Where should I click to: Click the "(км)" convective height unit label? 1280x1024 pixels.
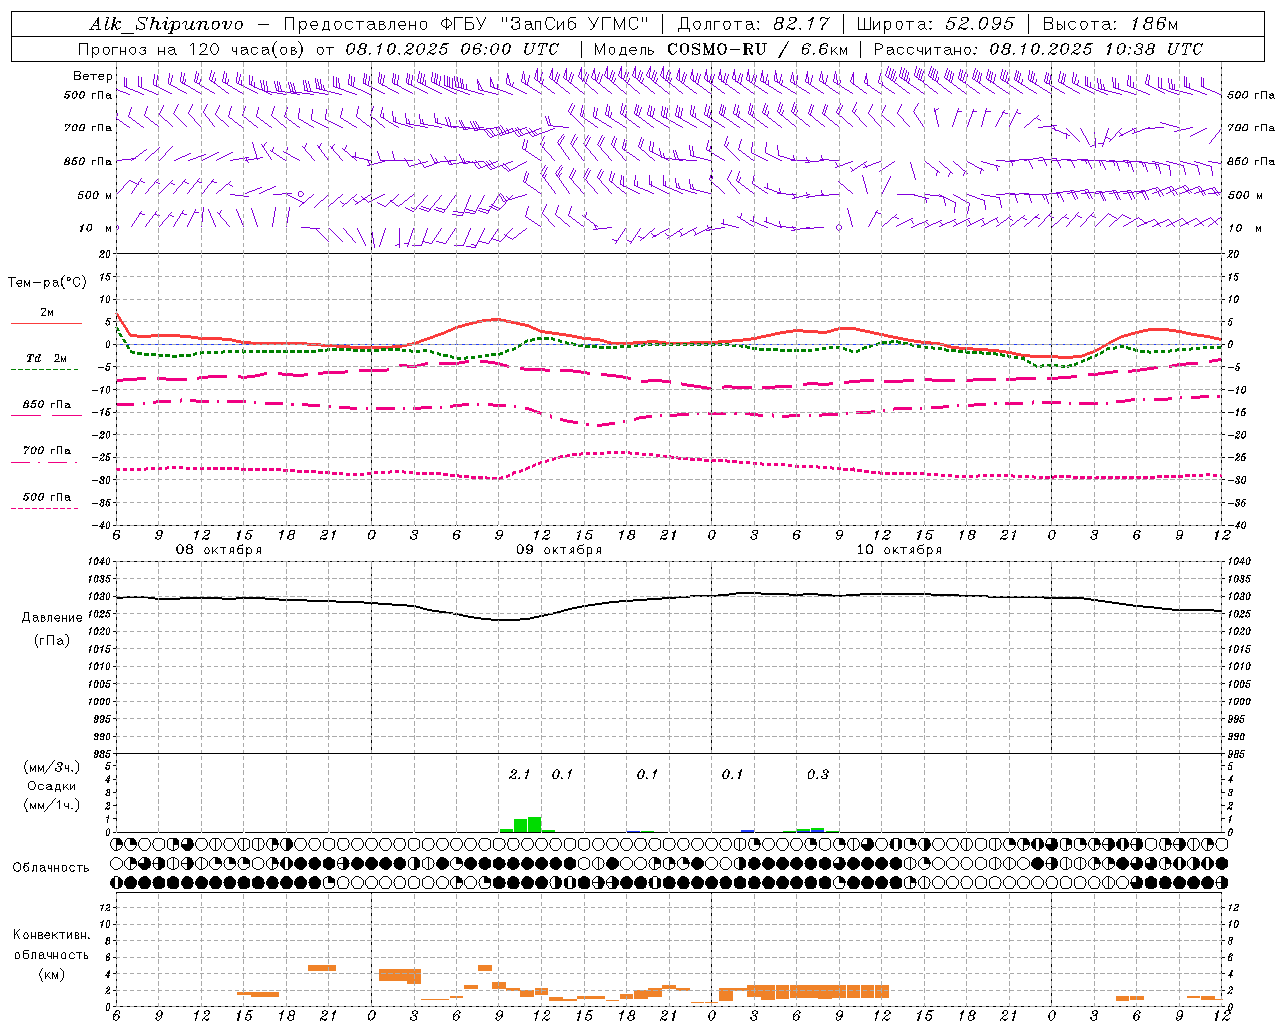(51, 974)
